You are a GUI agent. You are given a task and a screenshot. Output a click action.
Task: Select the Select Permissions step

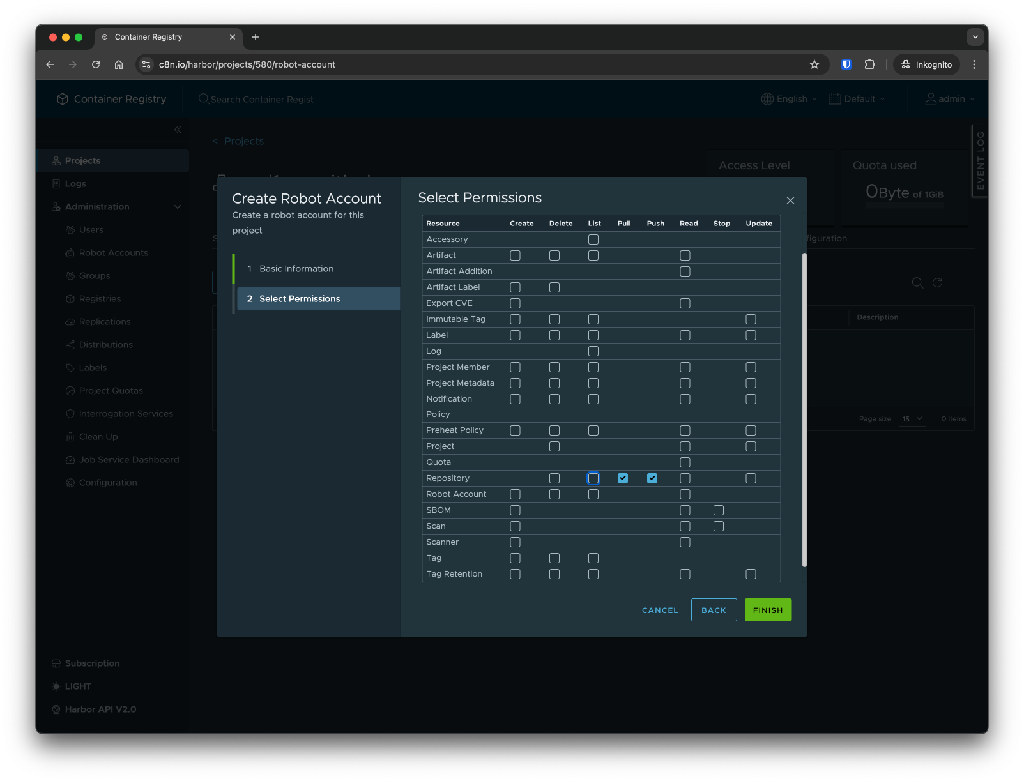(x=319, y=298)
